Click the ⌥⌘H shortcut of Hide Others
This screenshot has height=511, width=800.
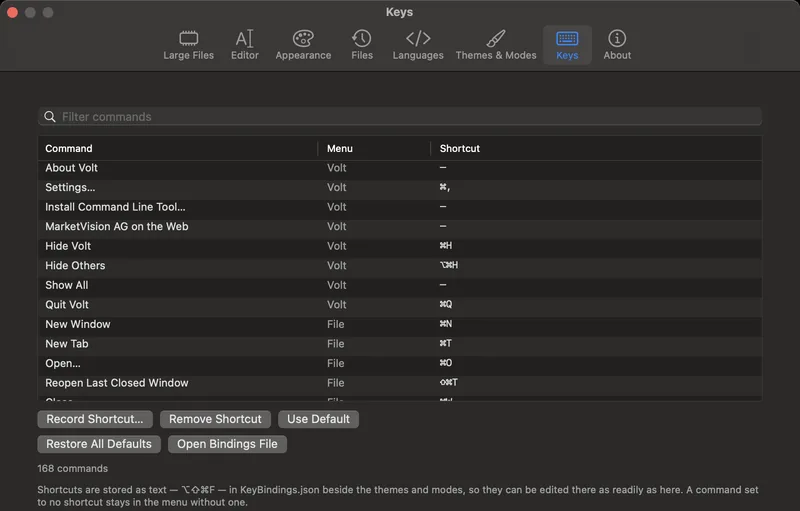click(x=449, y=265)
